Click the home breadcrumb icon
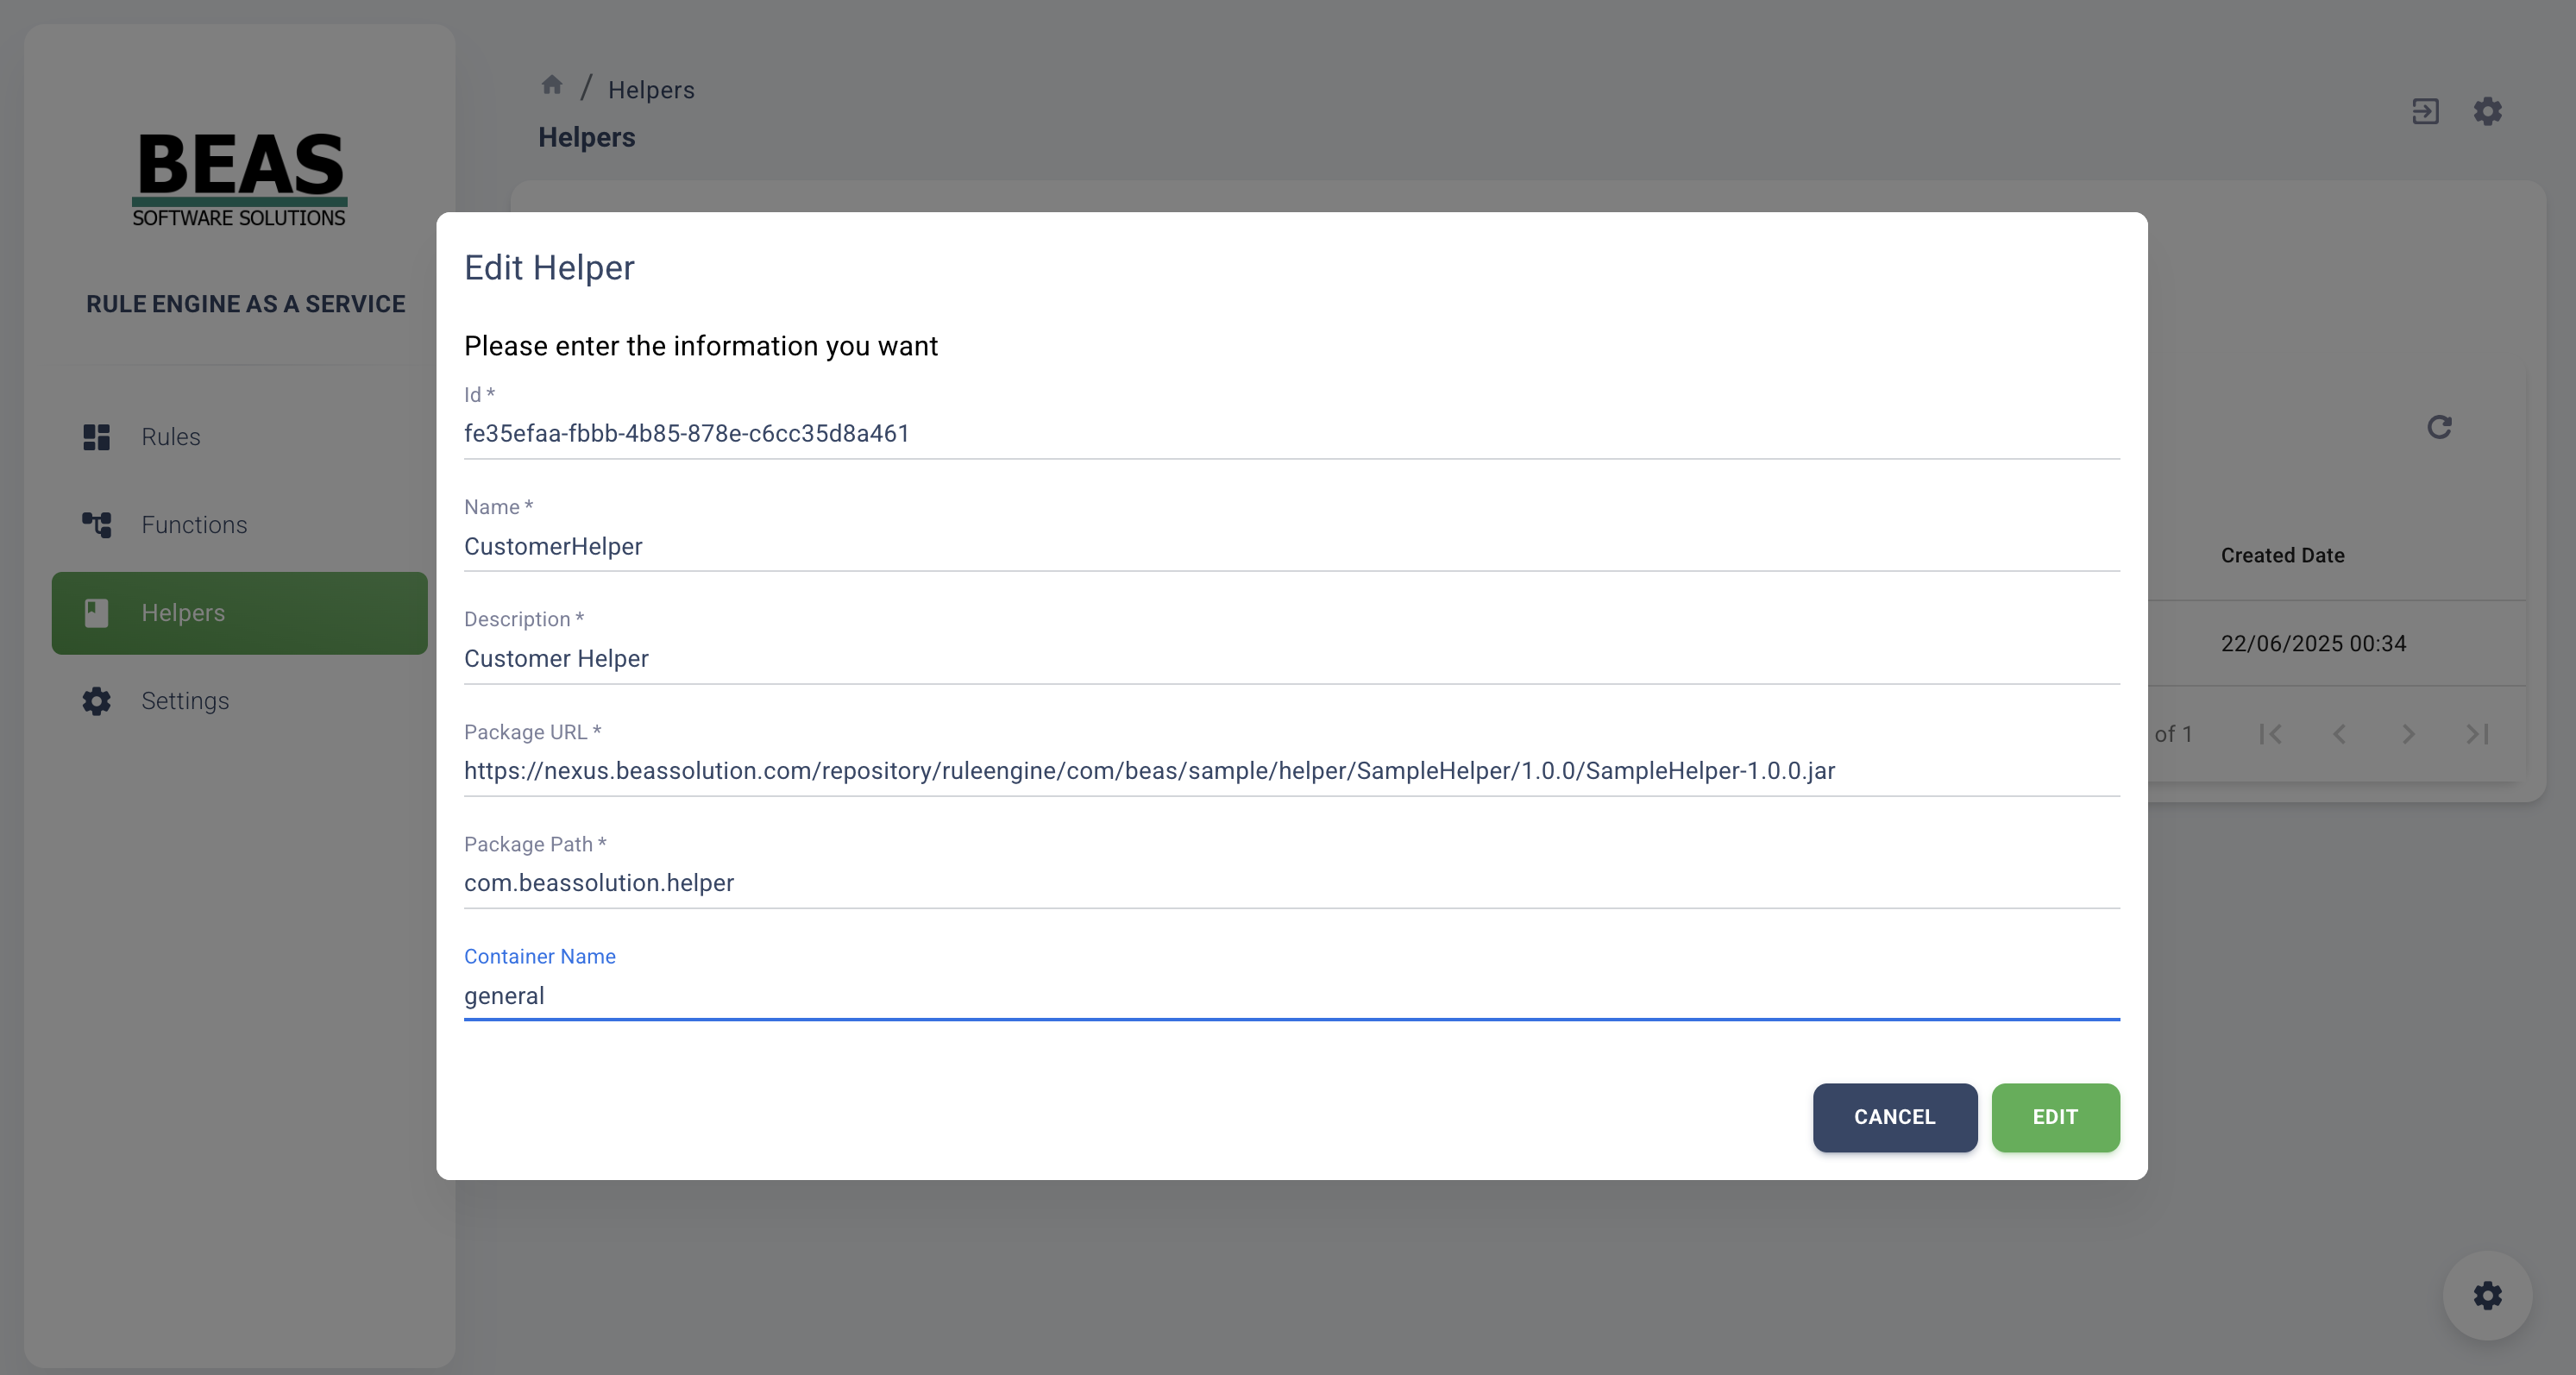This screenshot has width=2576, height=1375. click(x=551, y=85)
